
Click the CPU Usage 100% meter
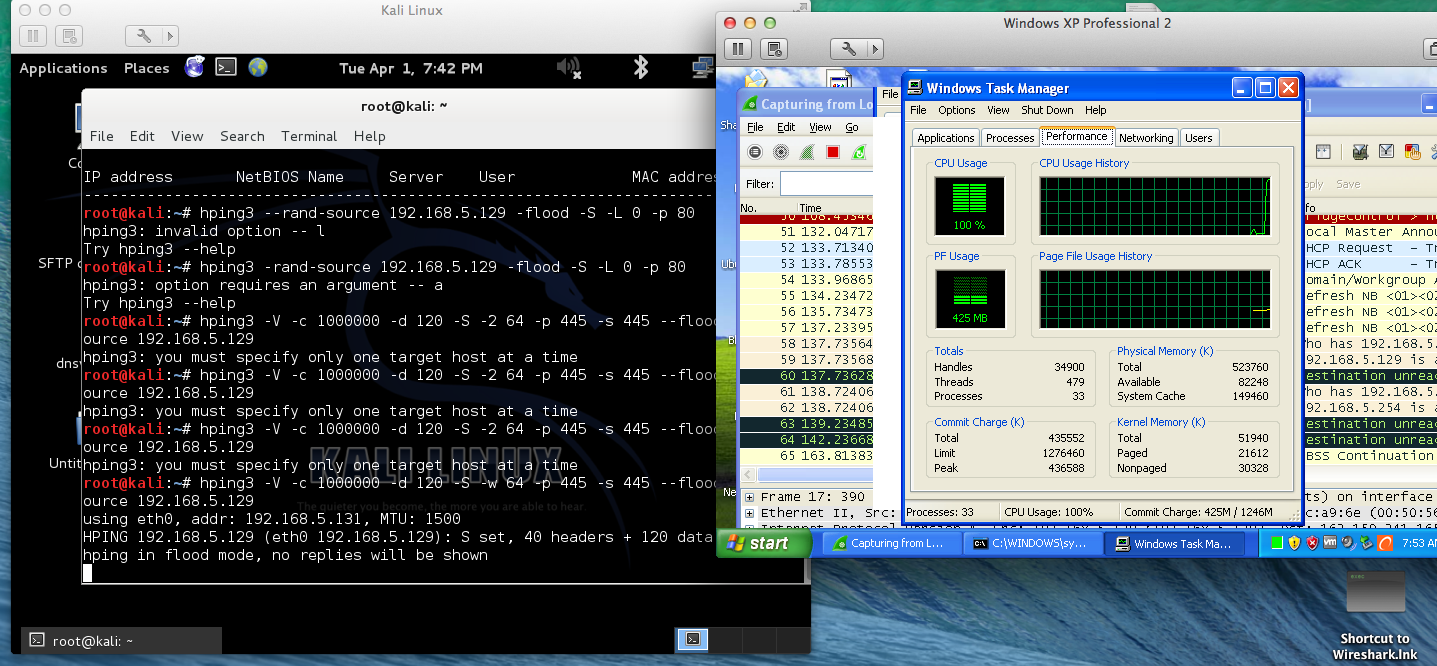(968, 205)
